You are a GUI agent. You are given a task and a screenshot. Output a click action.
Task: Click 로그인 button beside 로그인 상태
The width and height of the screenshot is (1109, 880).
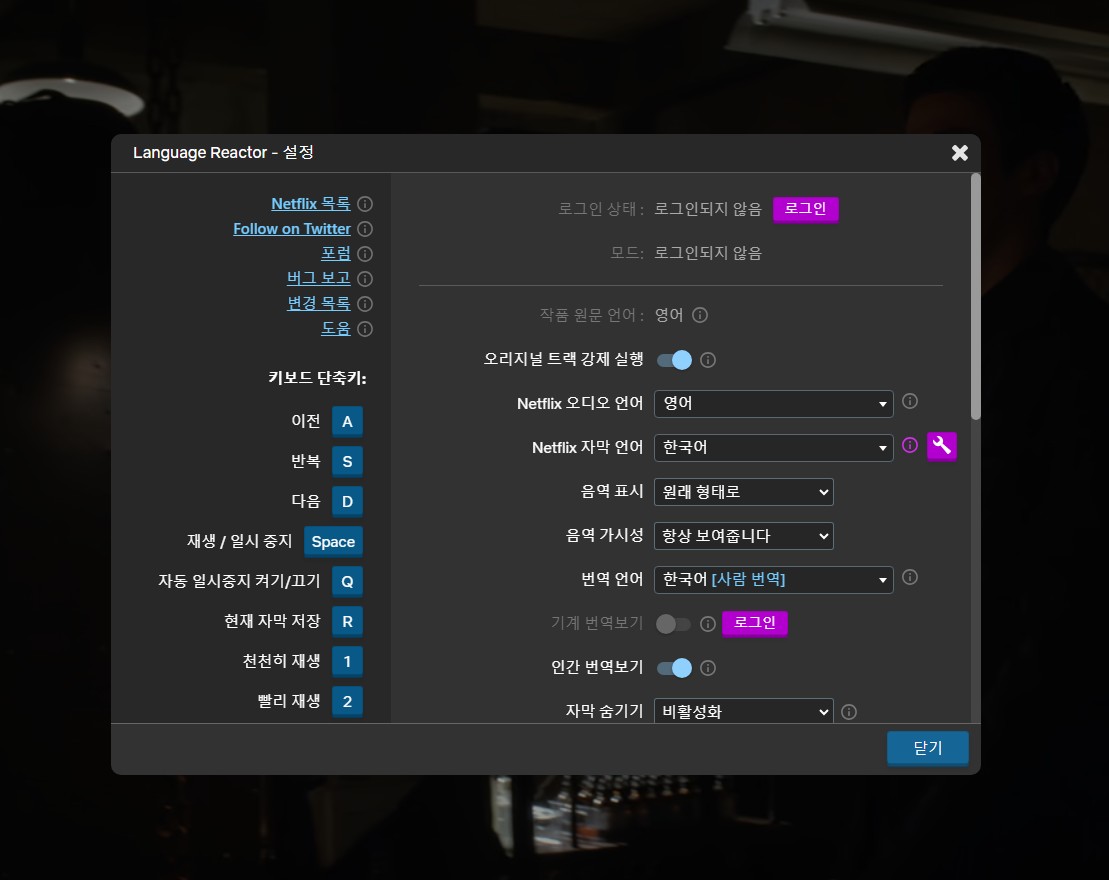(806, 209)
